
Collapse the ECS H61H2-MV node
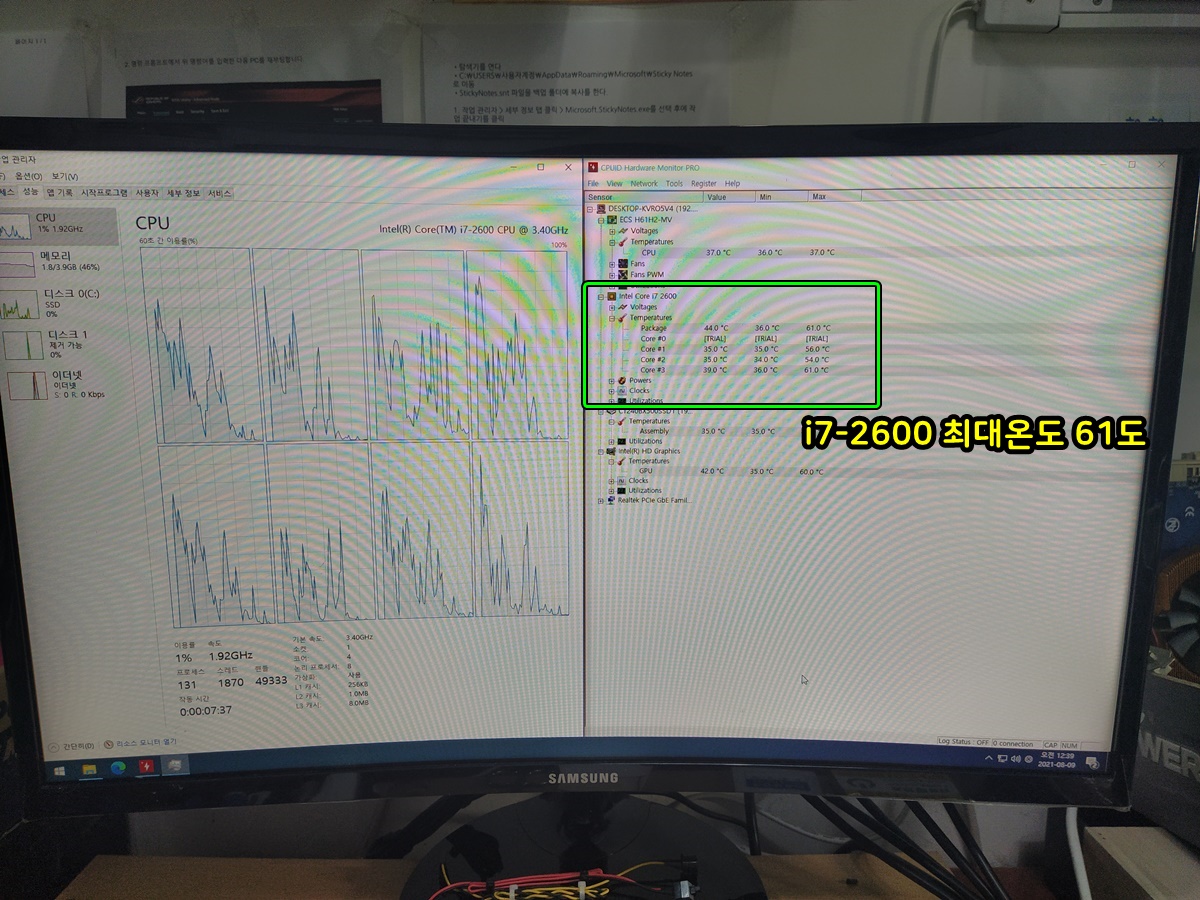pyautogui.click(x=601, y=220)
